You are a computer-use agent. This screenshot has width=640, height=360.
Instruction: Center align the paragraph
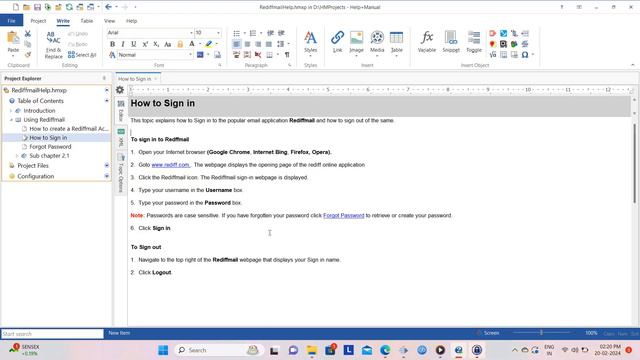(x=247, y=44)
